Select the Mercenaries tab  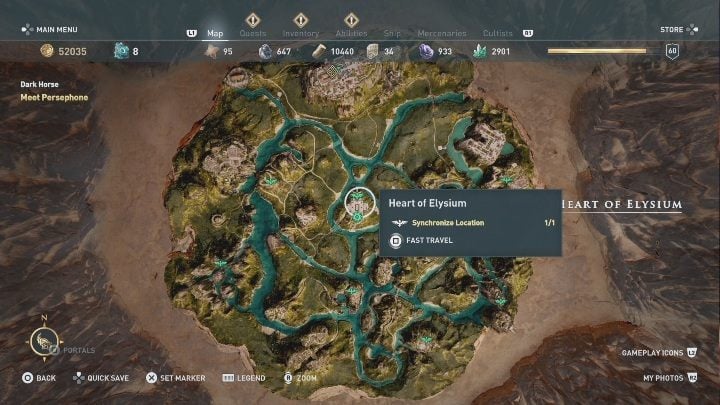tap(442, 33)
